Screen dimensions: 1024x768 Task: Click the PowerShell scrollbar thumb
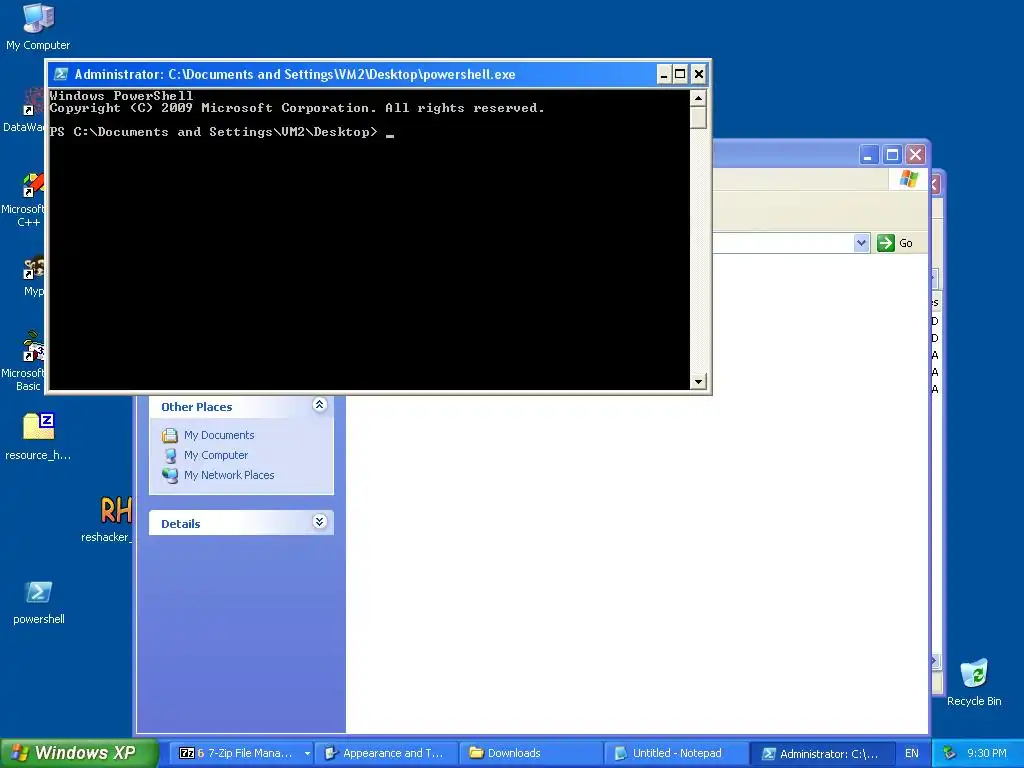coord(698,118)
